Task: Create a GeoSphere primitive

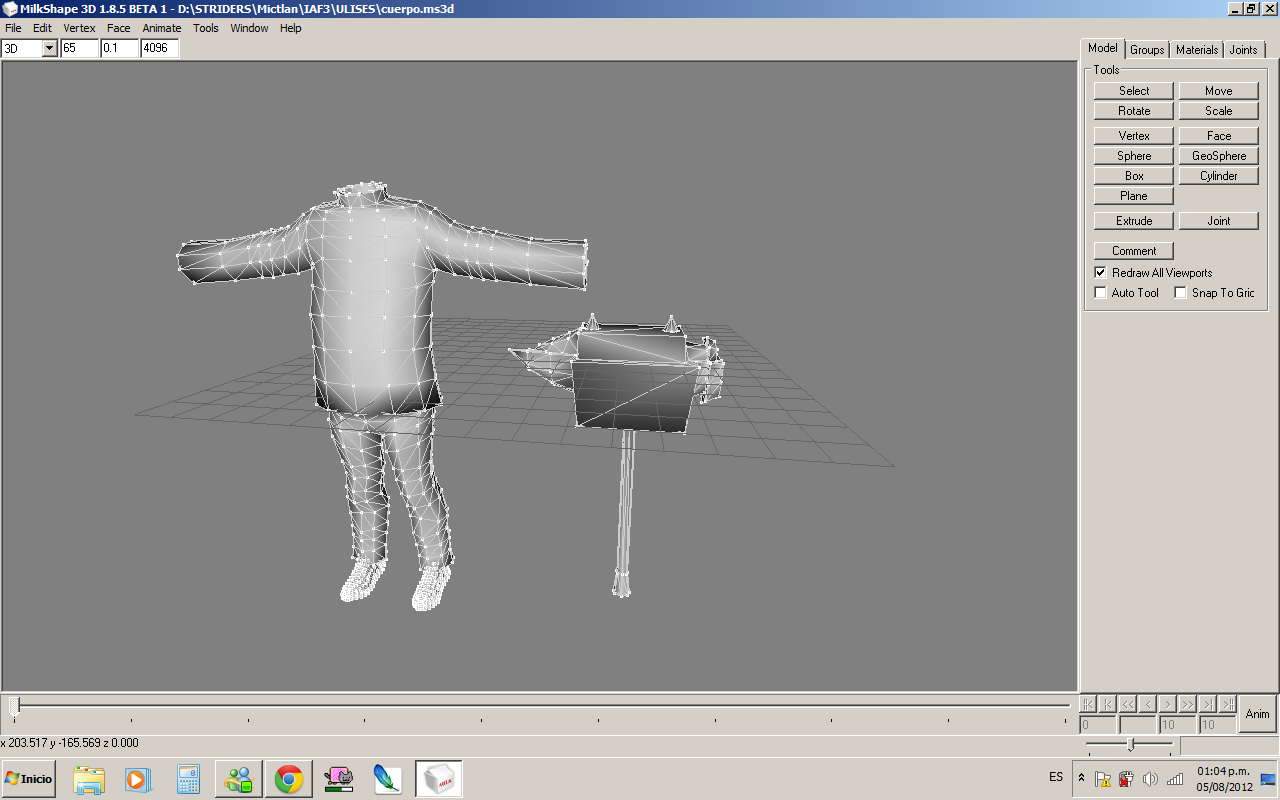Action: click(1218, 156)
